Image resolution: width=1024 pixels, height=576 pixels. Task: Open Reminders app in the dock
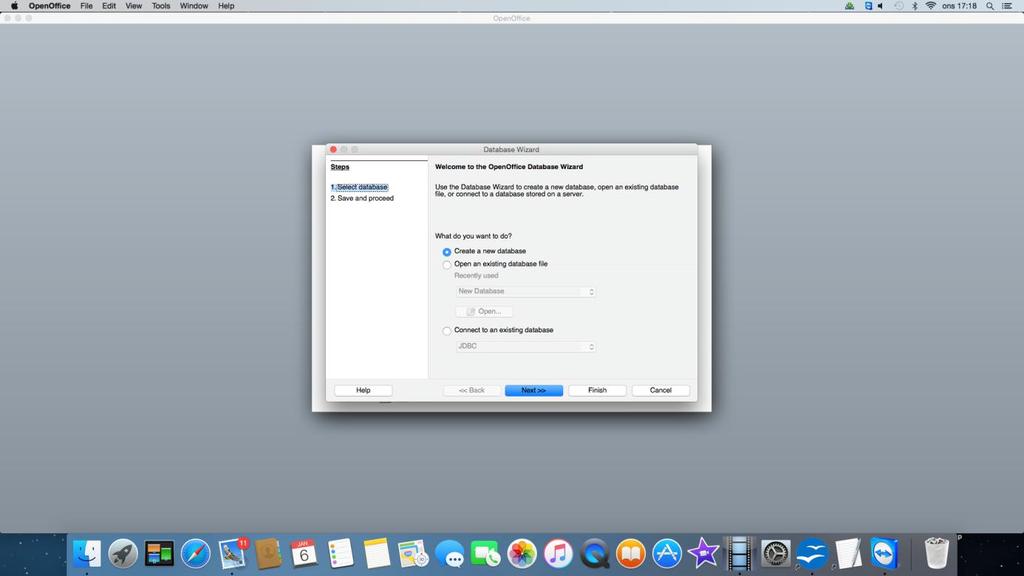click(x=340, y=554)
